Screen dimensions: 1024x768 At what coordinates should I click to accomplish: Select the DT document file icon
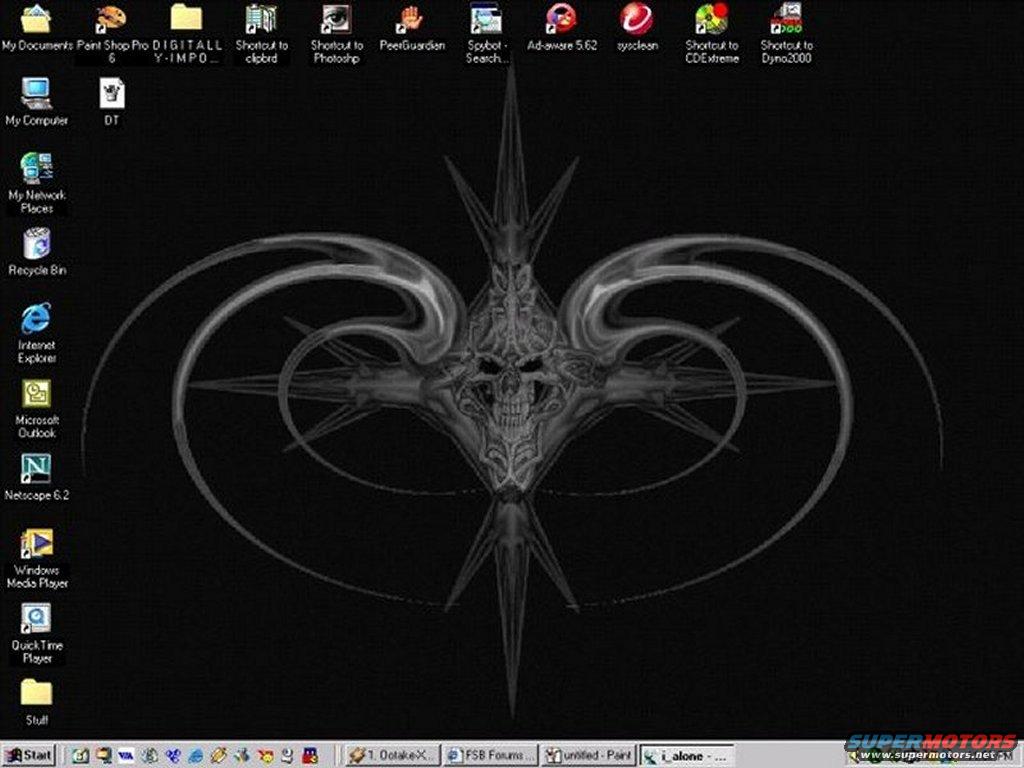pyautogui.click(x=111, y=94)
